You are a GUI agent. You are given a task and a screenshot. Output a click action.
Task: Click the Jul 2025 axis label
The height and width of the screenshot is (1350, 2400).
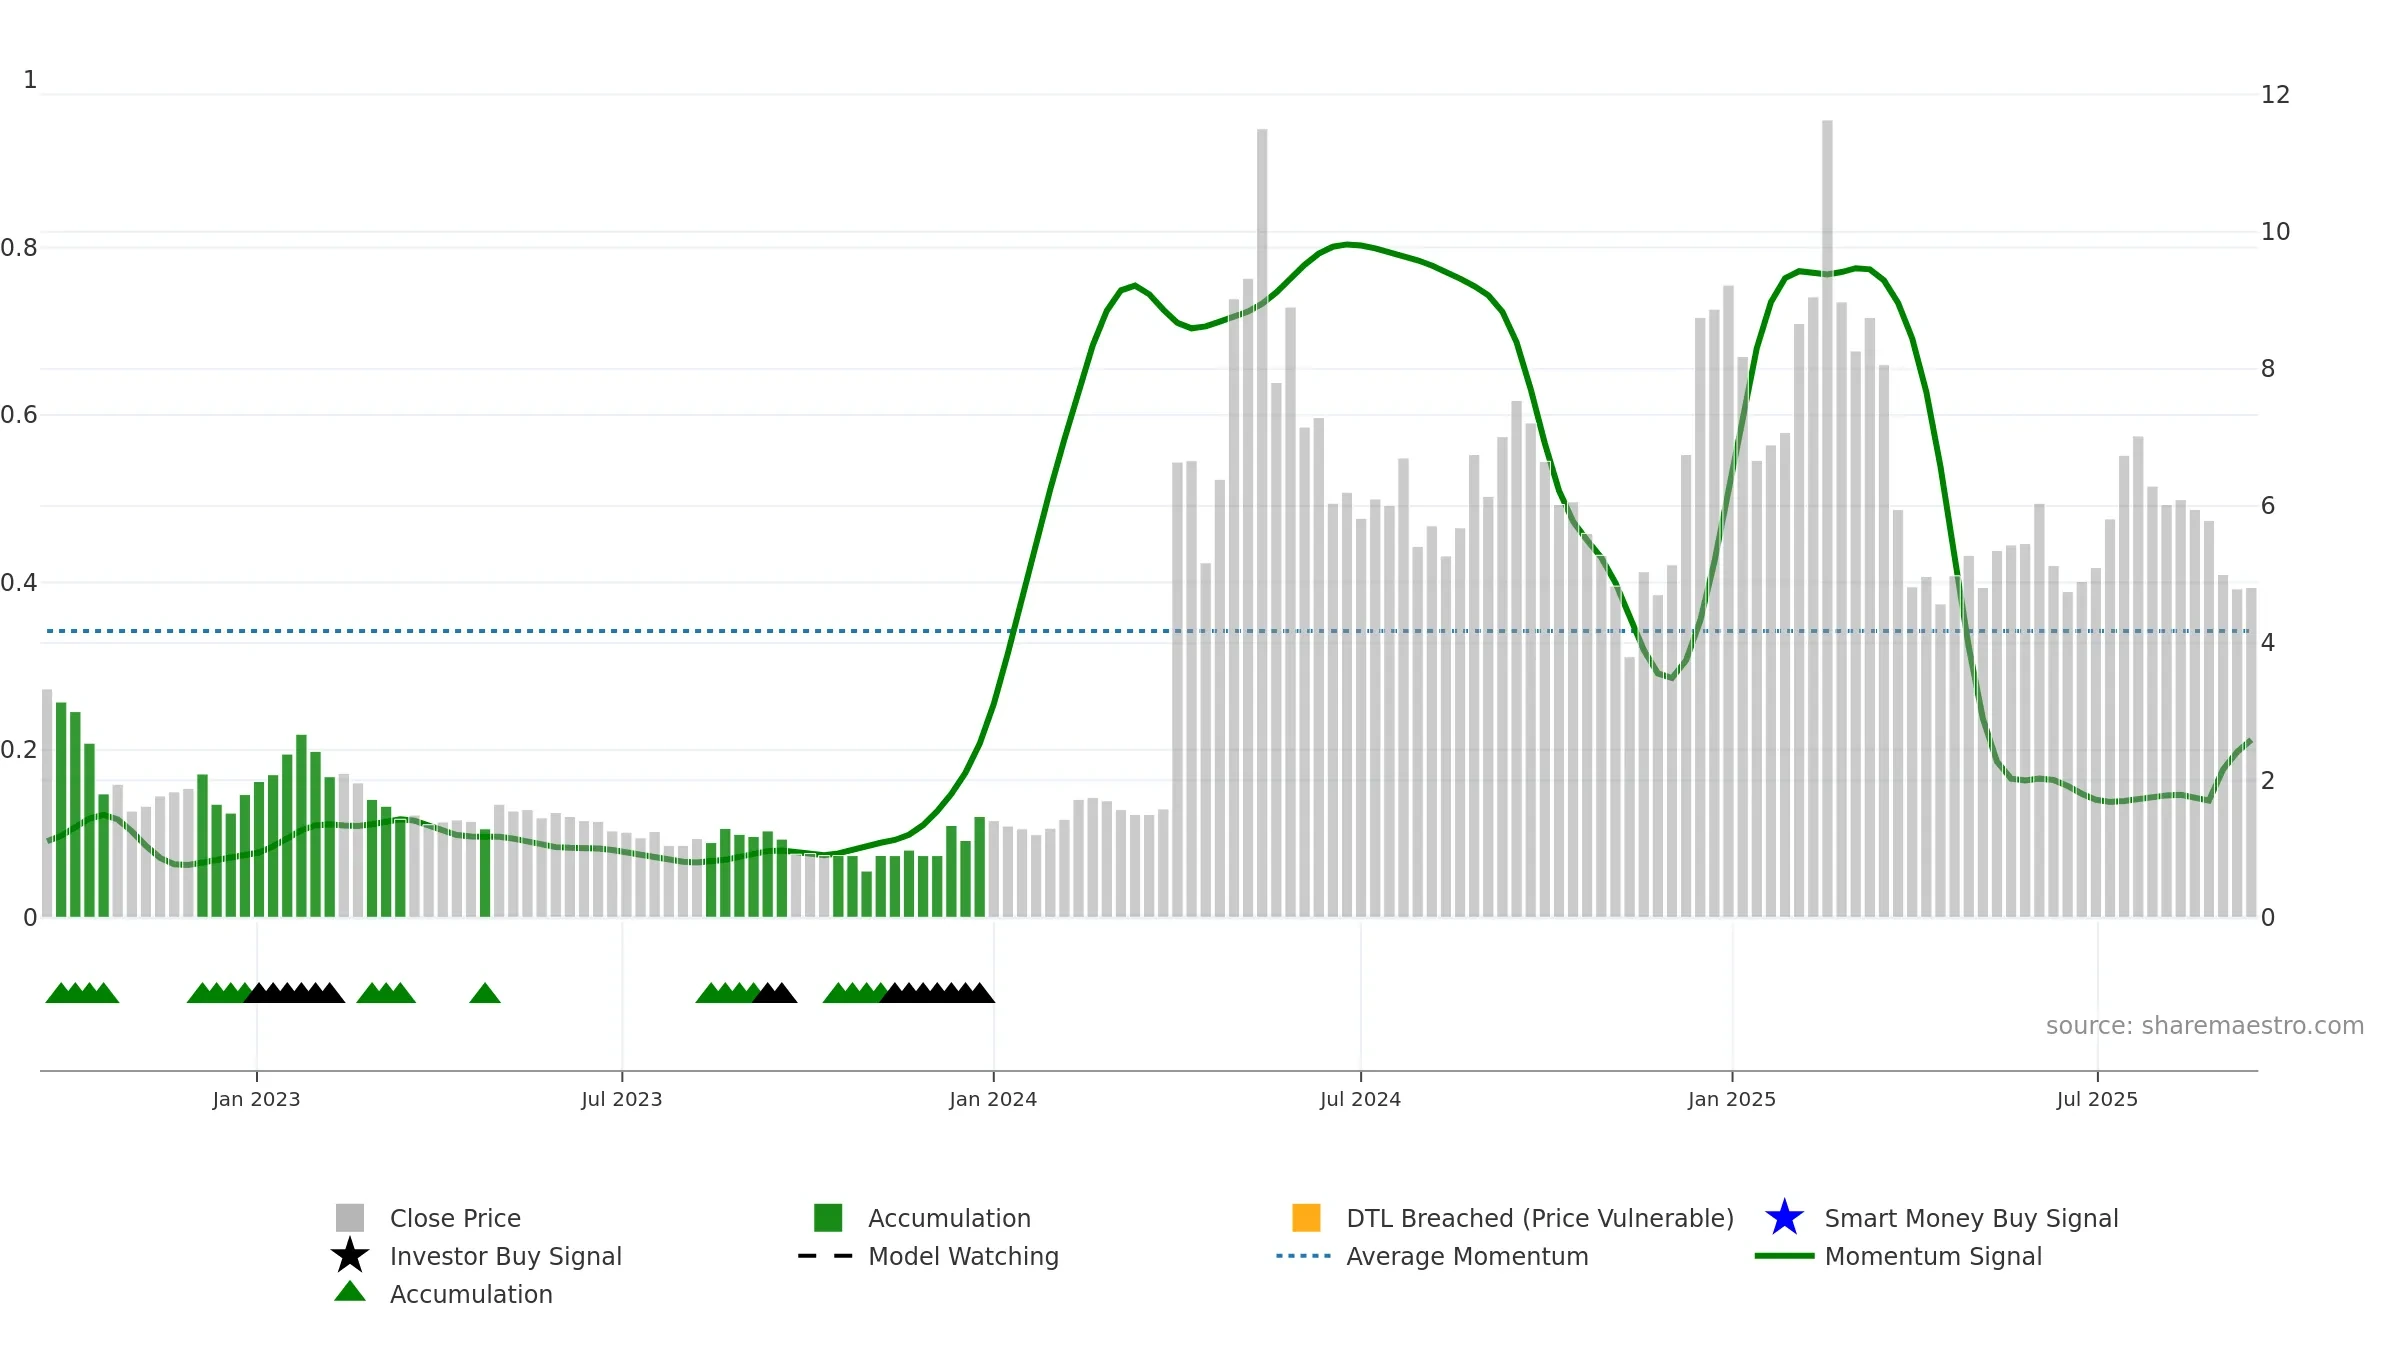pos(2097,1100)
